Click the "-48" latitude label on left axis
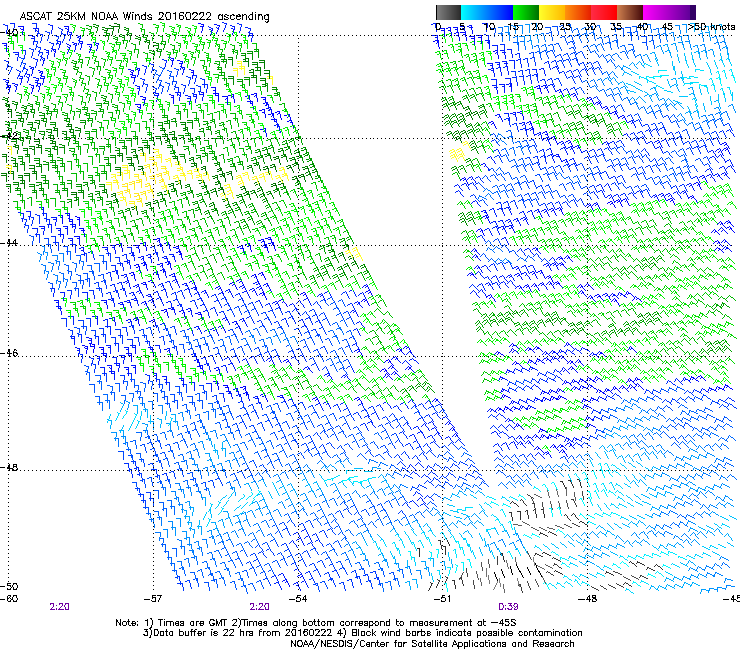The height and width of the screenshot is (650, 740). (9, 467)
